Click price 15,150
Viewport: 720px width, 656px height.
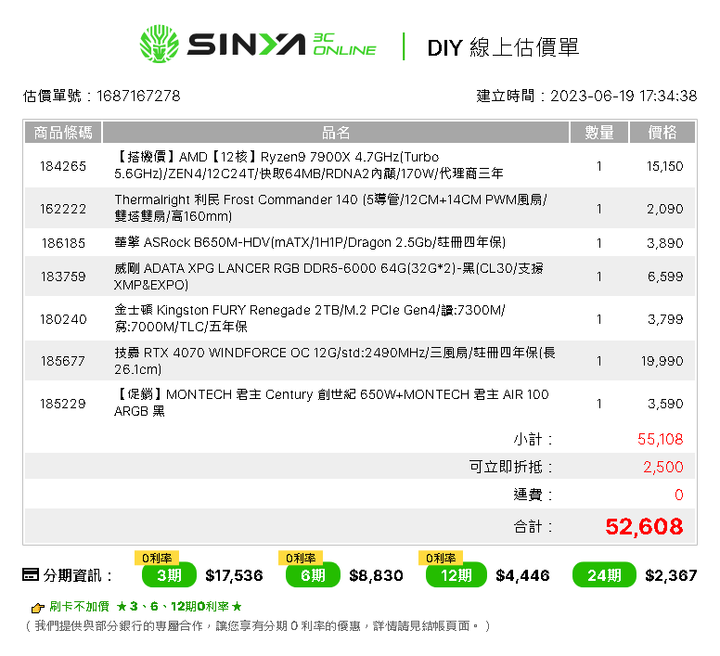(x=664, y=166)
